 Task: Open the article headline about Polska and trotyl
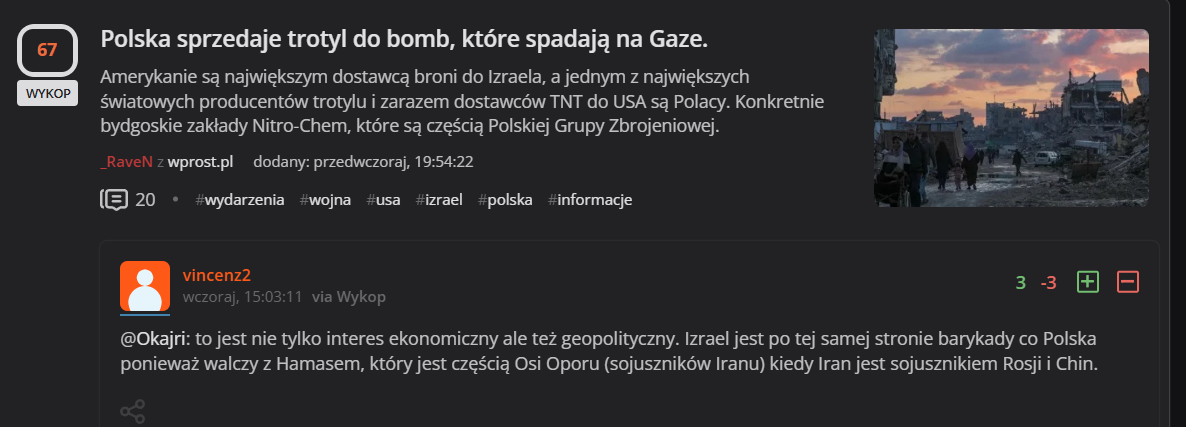tap(404, 40)
